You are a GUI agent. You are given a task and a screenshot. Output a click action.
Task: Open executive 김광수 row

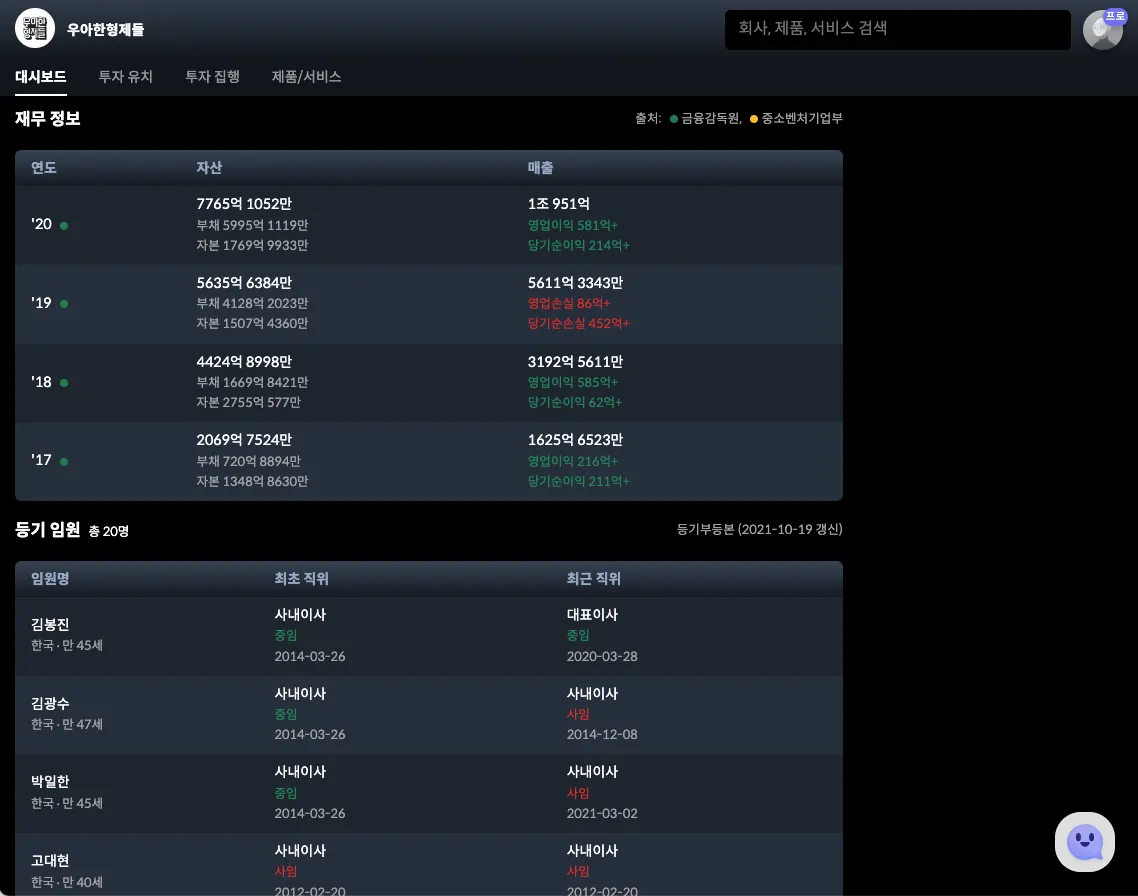point(429,715)
